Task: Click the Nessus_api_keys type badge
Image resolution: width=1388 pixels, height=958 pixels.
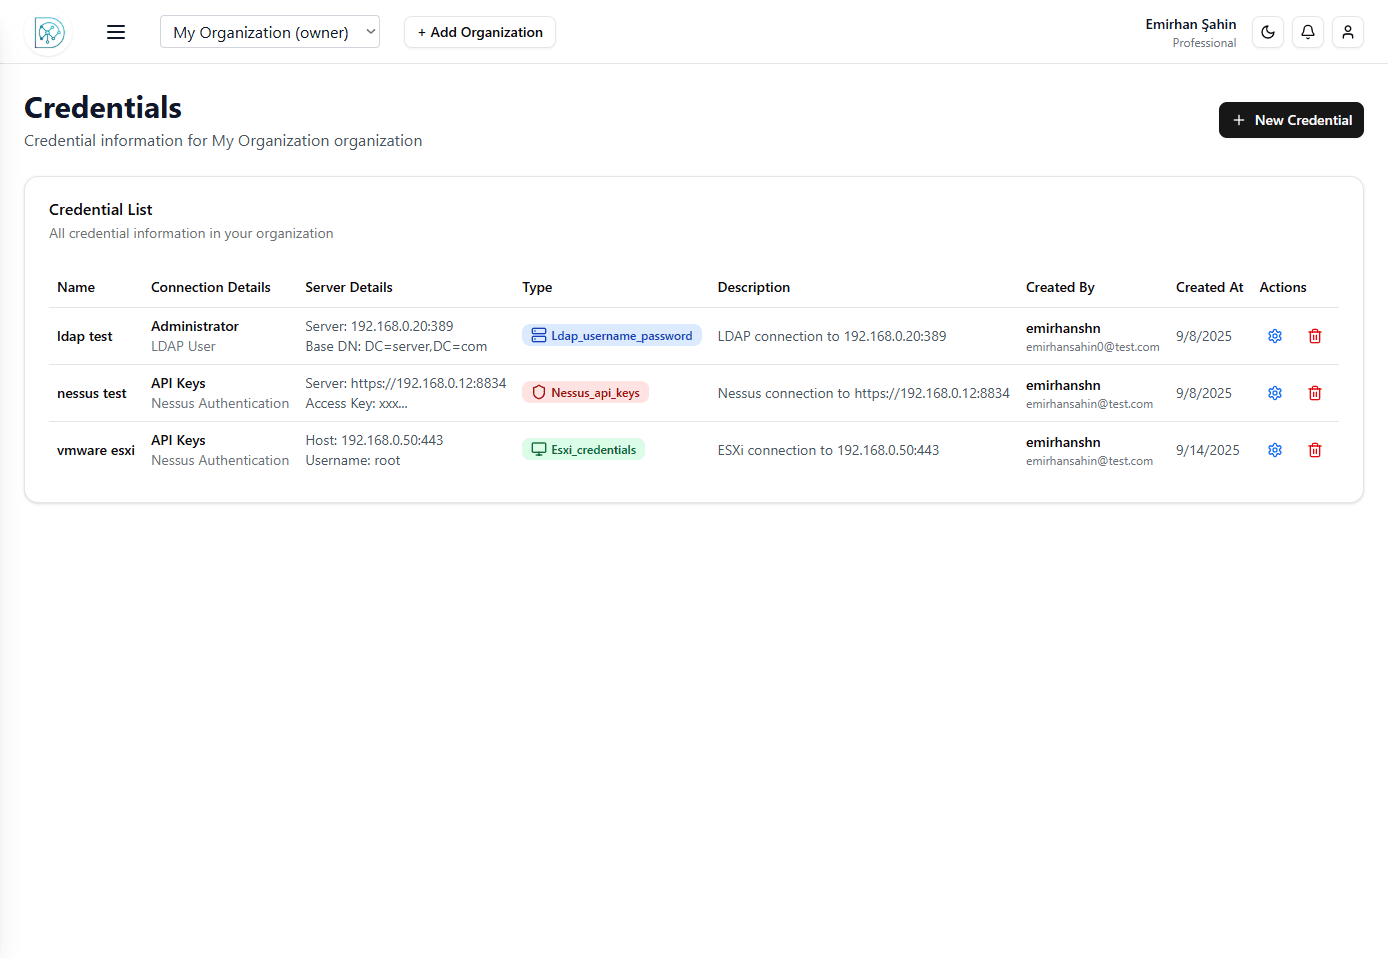Action: (x=585, y=393)
